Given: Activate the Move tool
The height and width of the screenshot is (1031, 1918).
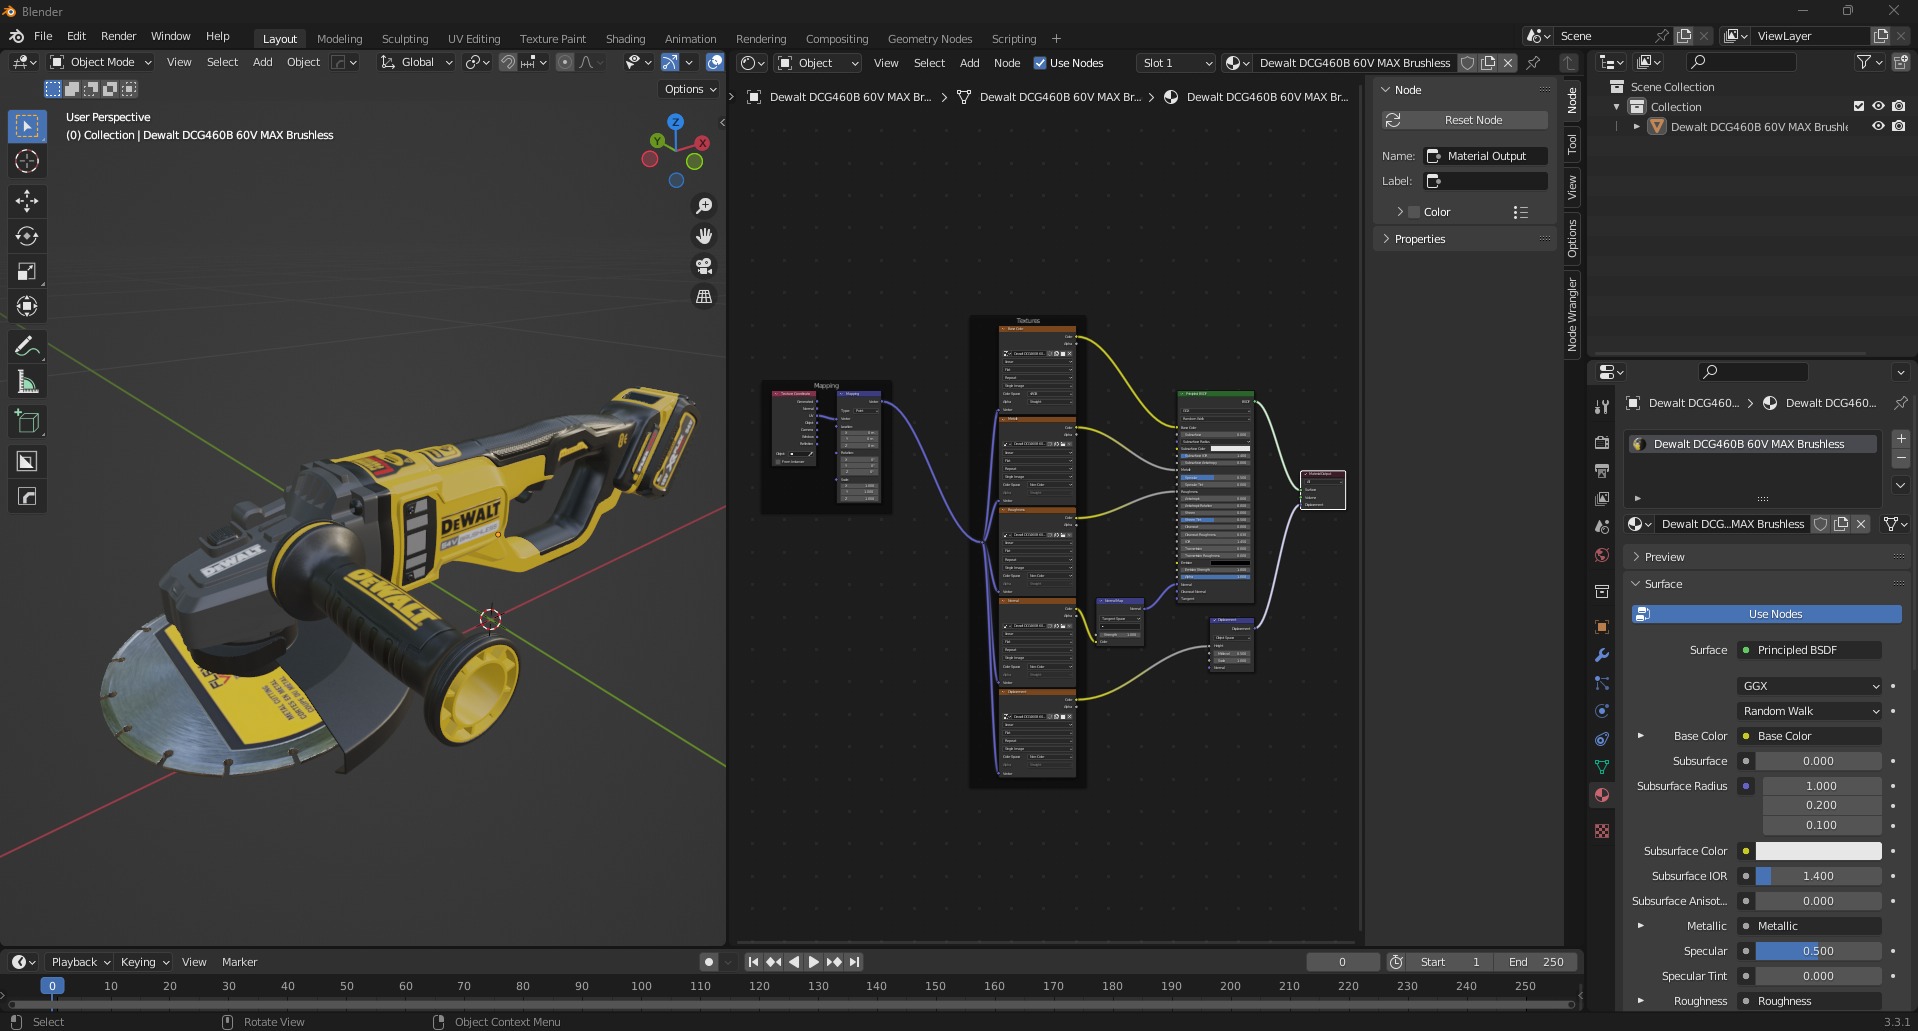Looking at the screenshot, I should tap(27, 201).
